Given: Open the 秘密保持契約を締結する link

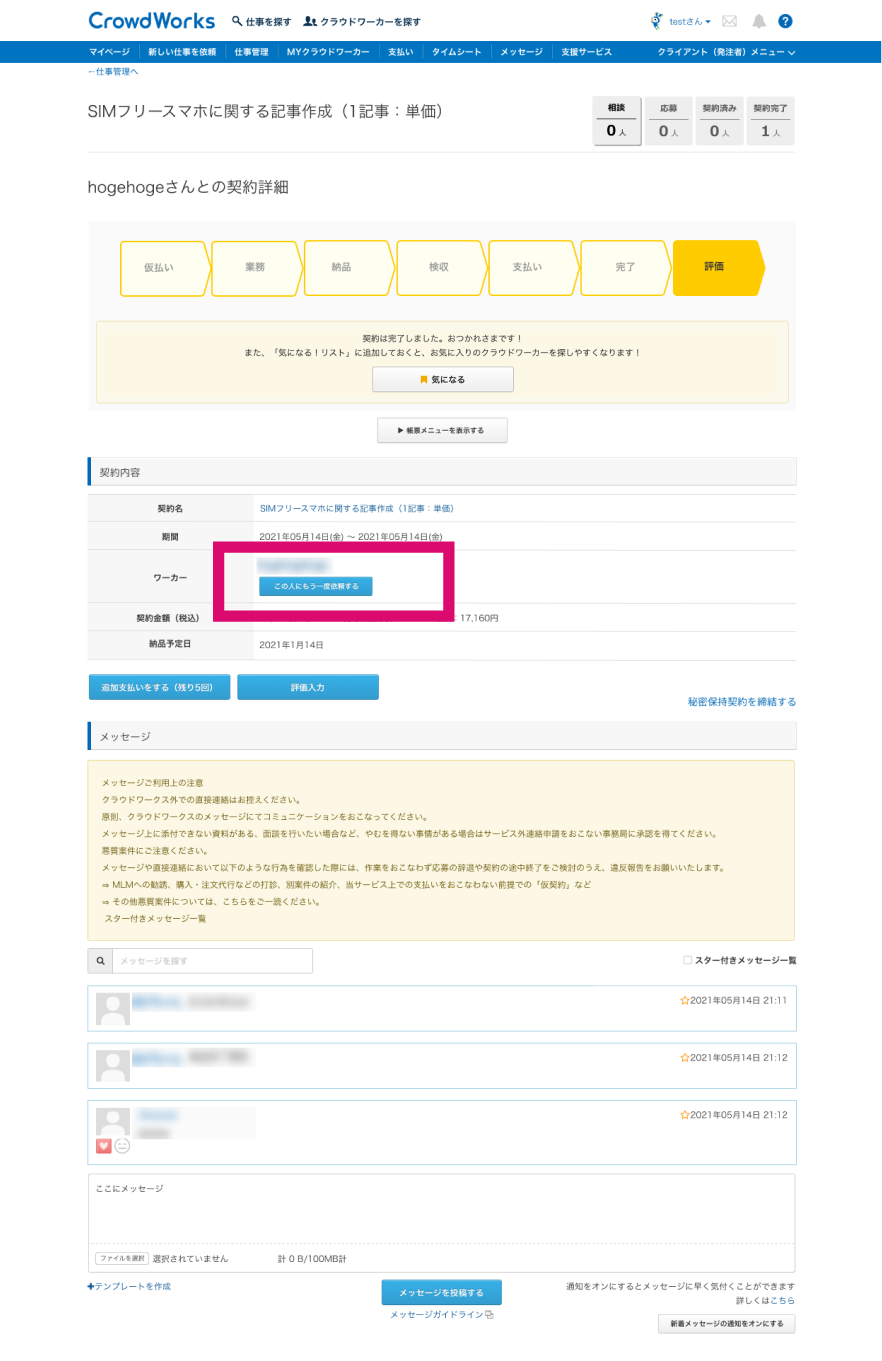Looking at the screenshot, I should click(741, 702).
